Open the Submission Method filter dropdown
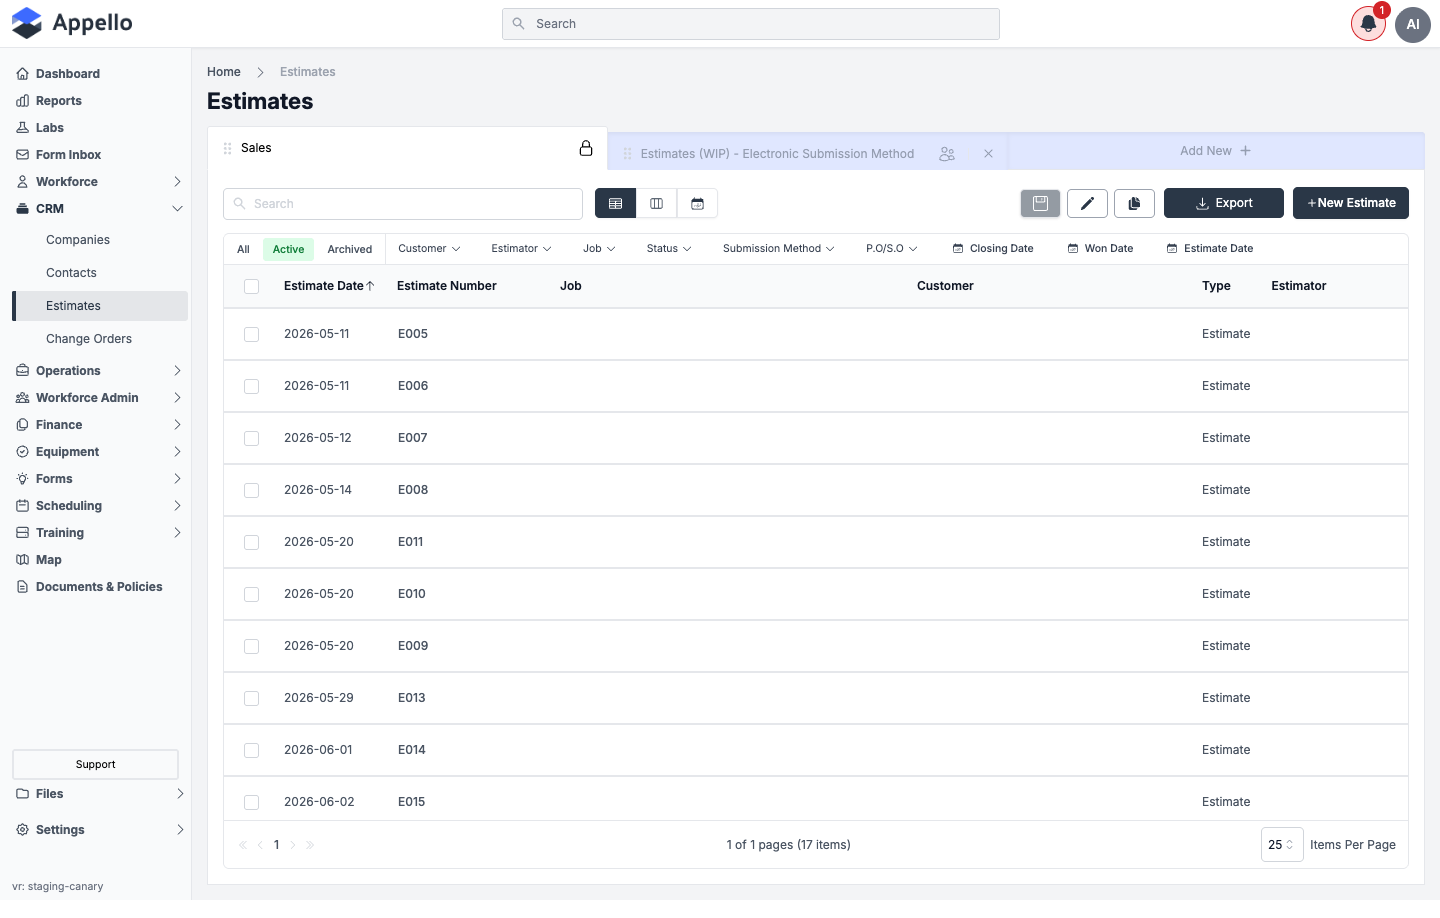 point(778,249)
